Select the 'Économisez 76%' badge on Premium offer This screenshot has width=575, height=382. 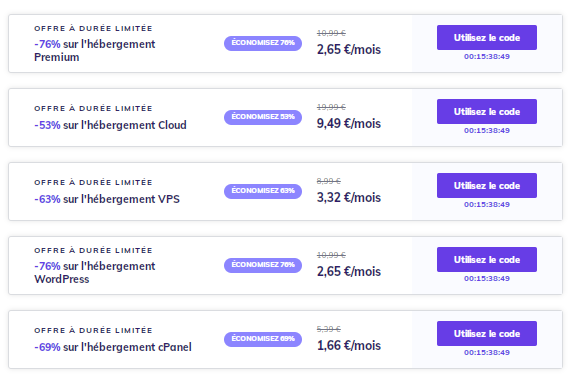(263, 43)
